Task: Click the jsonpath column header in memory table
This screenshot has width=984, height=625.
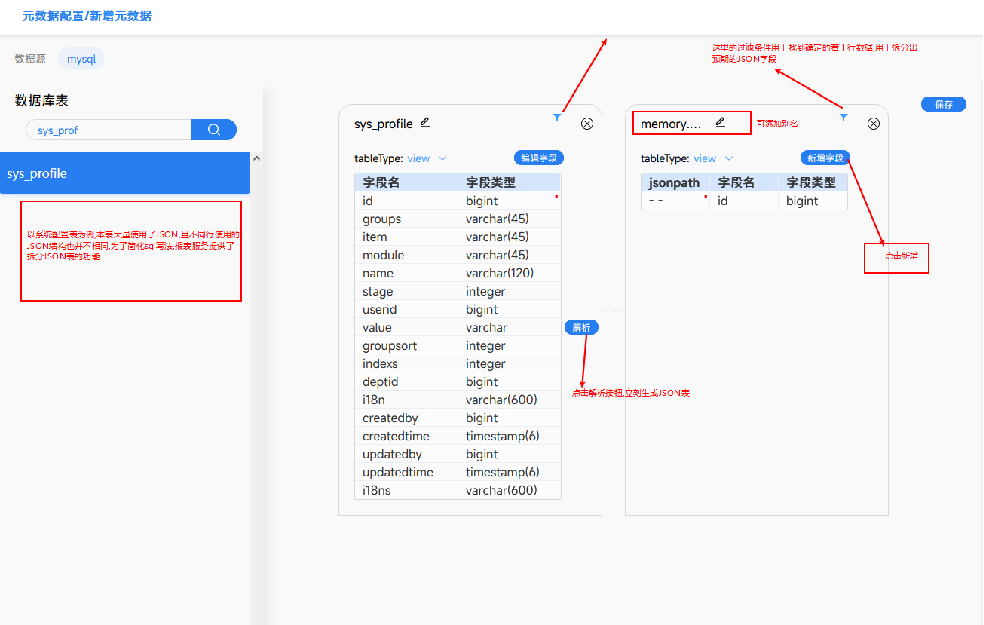Action: 674,183
